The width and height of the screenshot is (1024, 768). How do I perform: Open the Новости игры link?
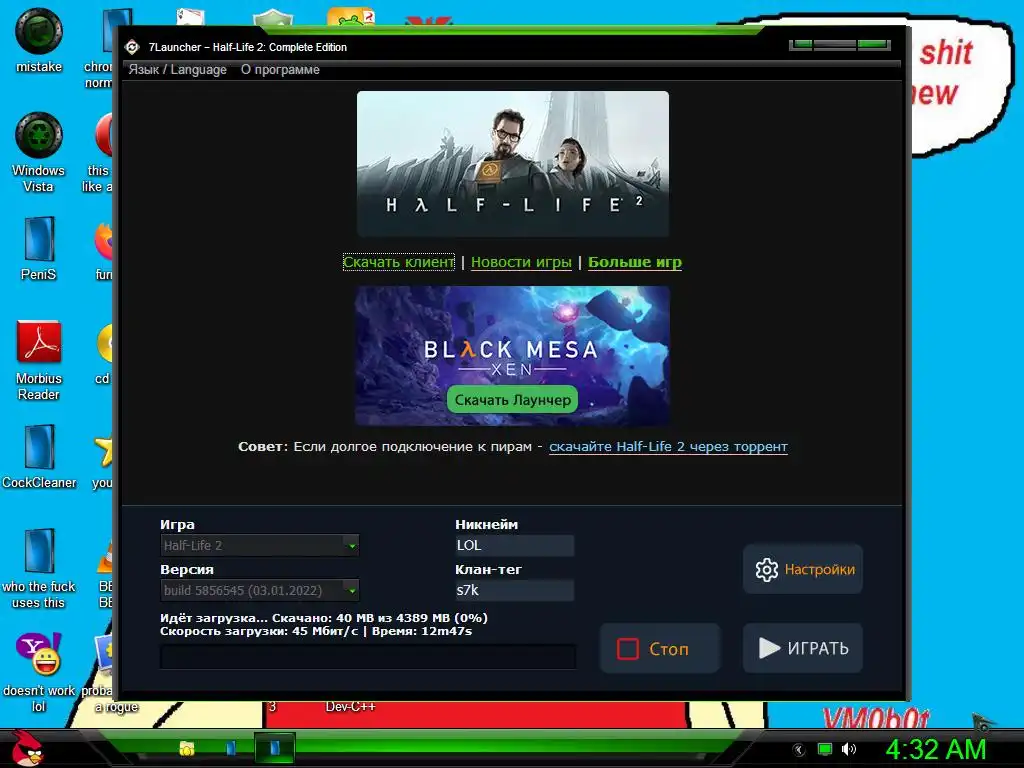(x=521, y=262)
